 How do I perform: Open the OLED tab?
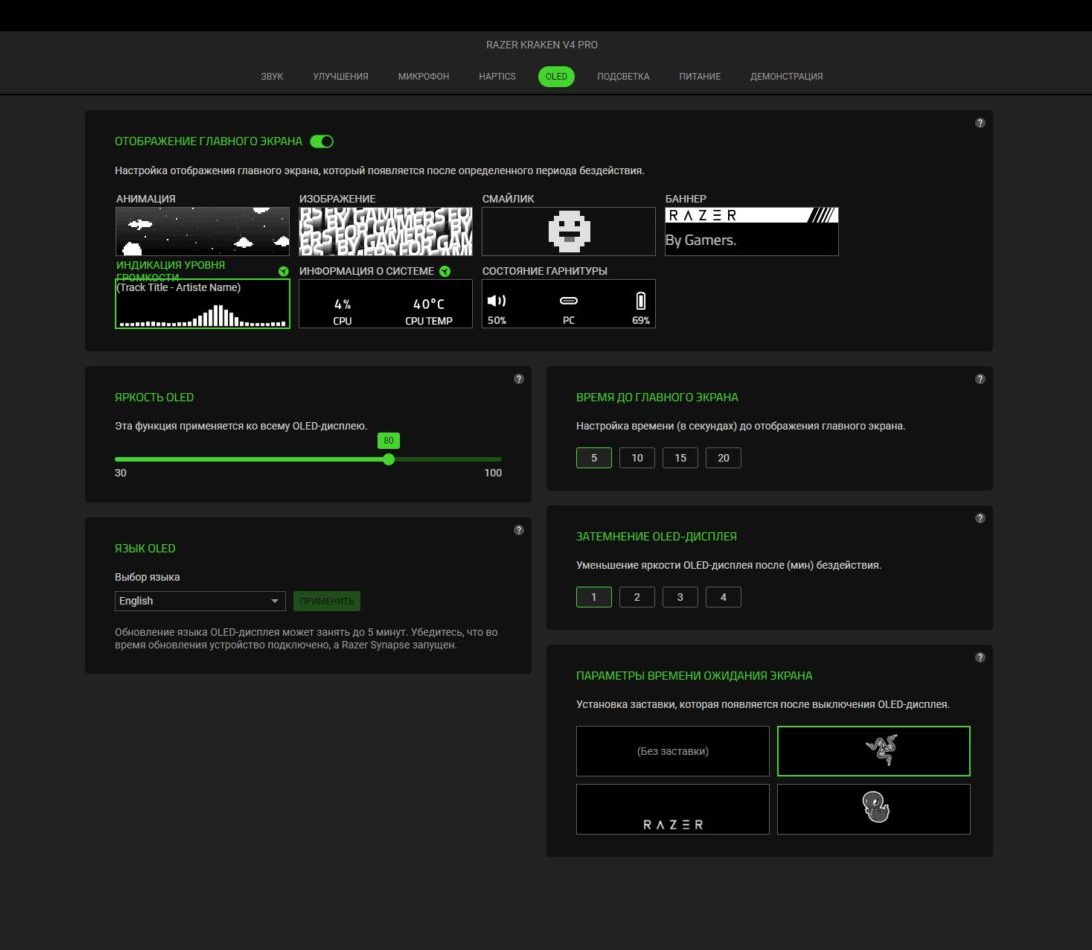point(556,77)
